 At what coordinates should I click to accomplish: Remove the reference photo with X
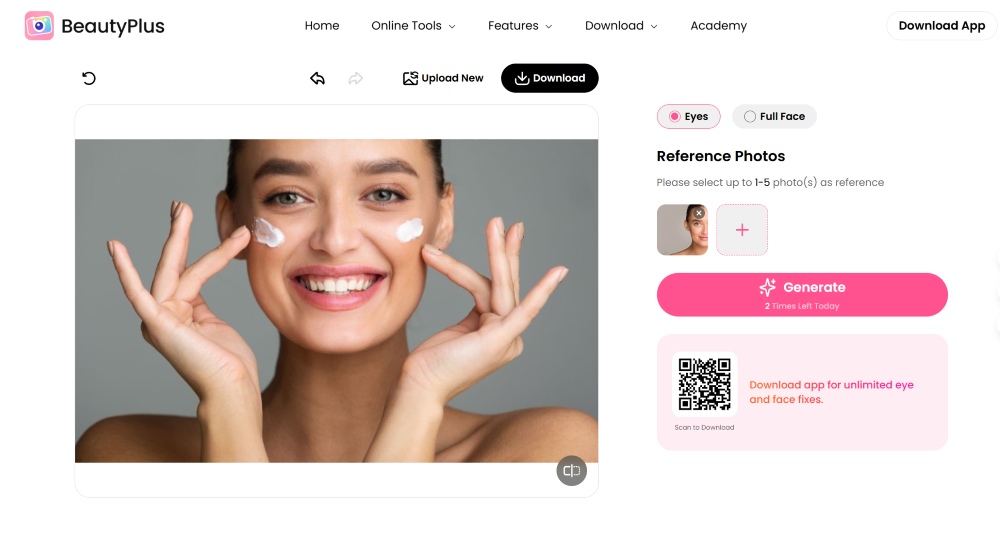(699, 213)
